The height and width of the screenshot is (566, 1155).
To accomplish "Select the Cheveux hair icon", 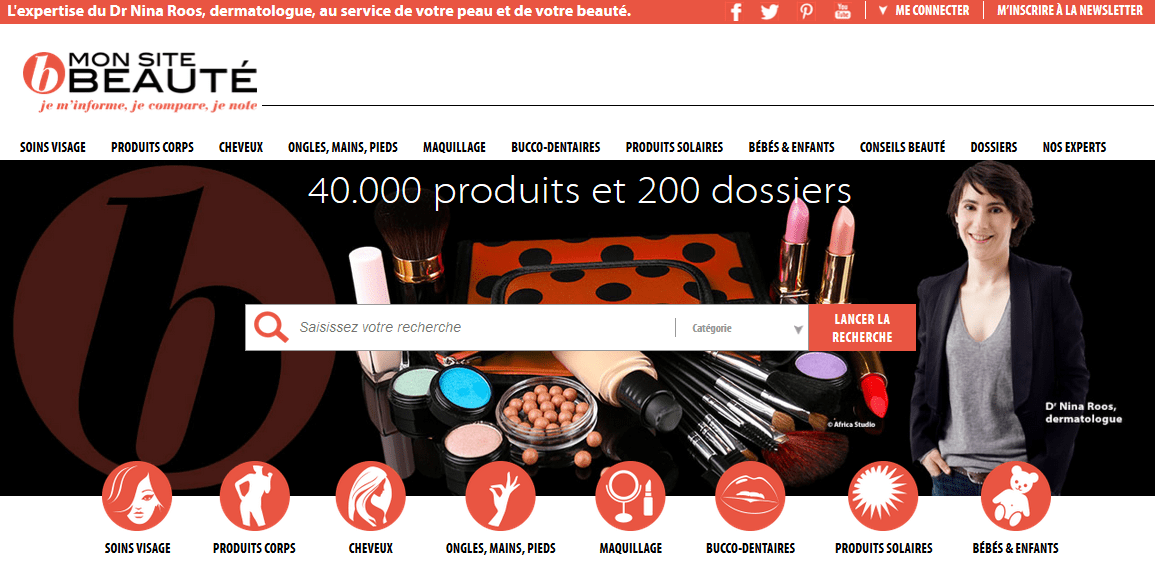I will 371,496.
